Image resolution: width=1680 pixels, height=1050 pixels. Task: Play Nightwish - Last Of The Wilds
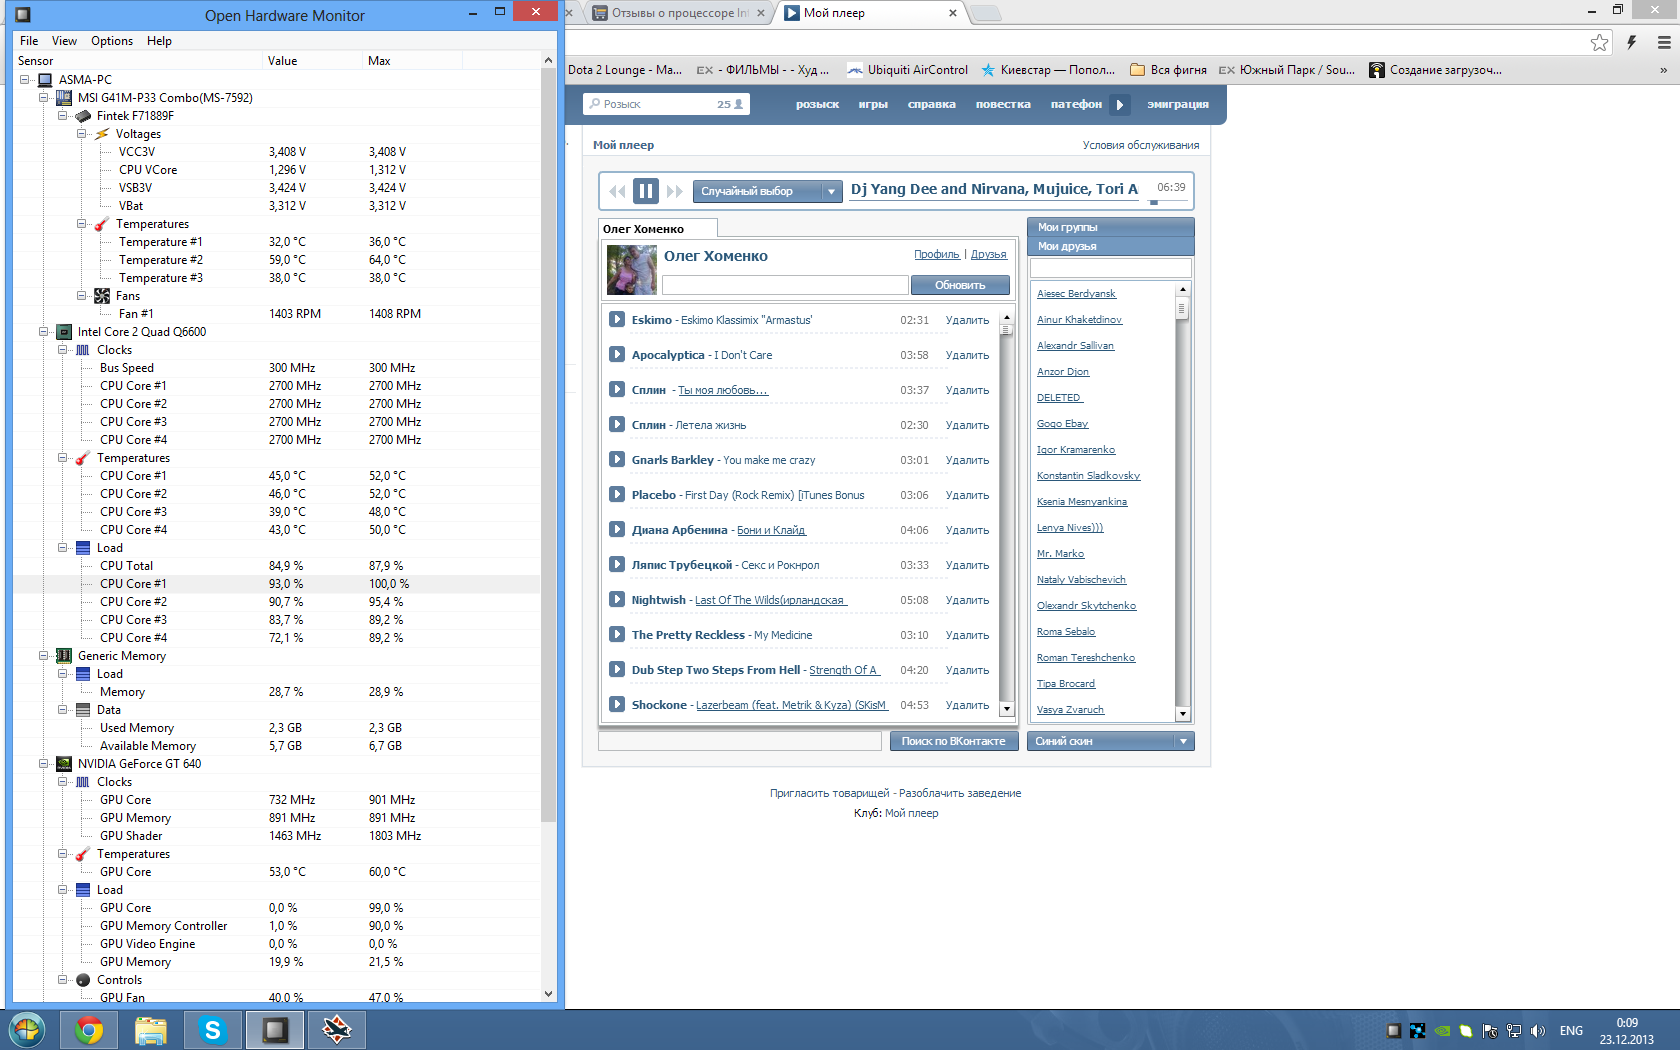tap(617, 599)
